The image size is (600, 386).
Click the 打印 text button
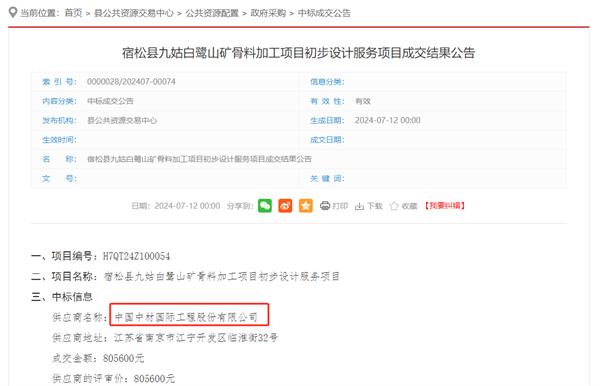(340, 206)
